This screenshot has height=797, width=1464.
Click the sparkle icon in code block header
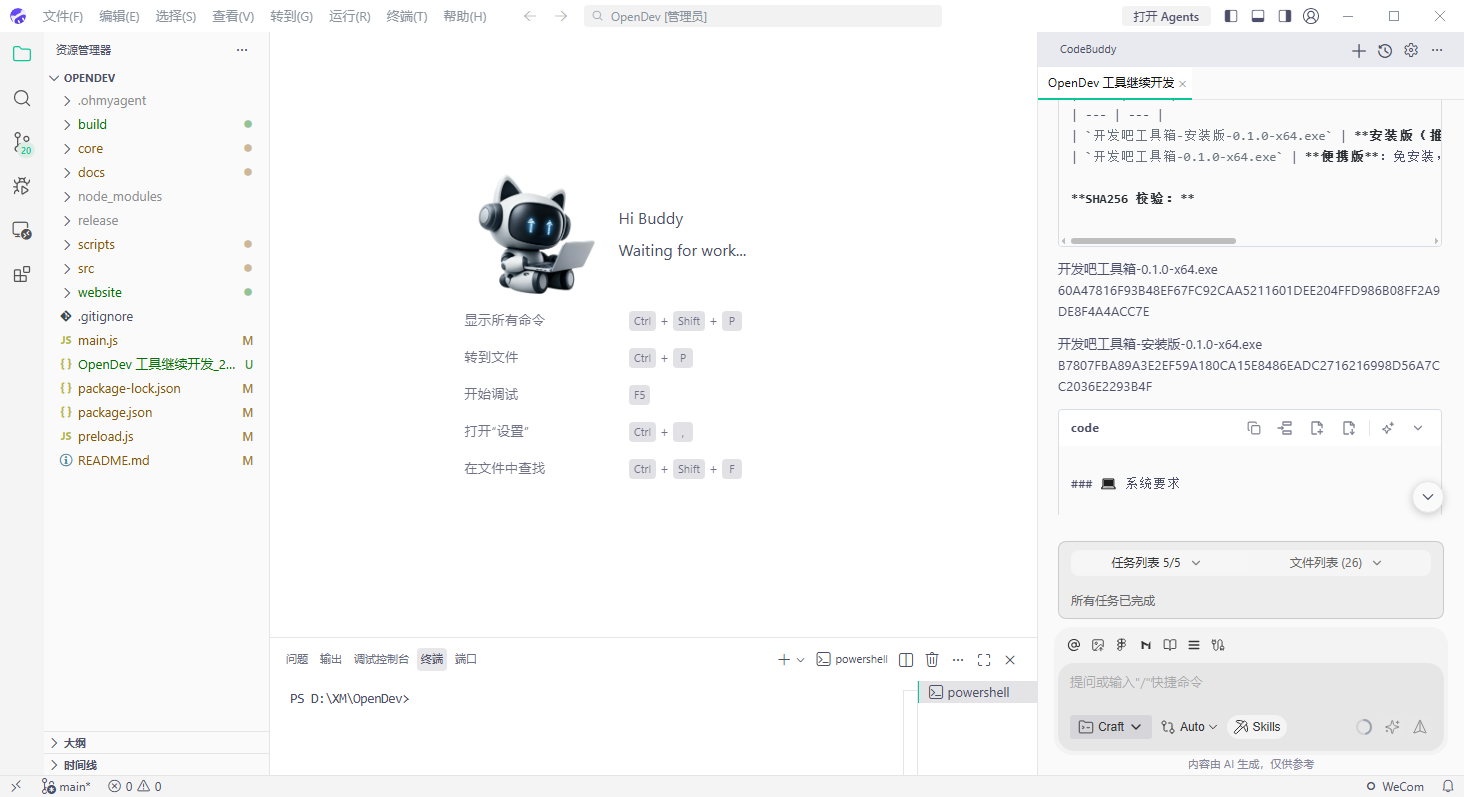[x=1387, y=428]
